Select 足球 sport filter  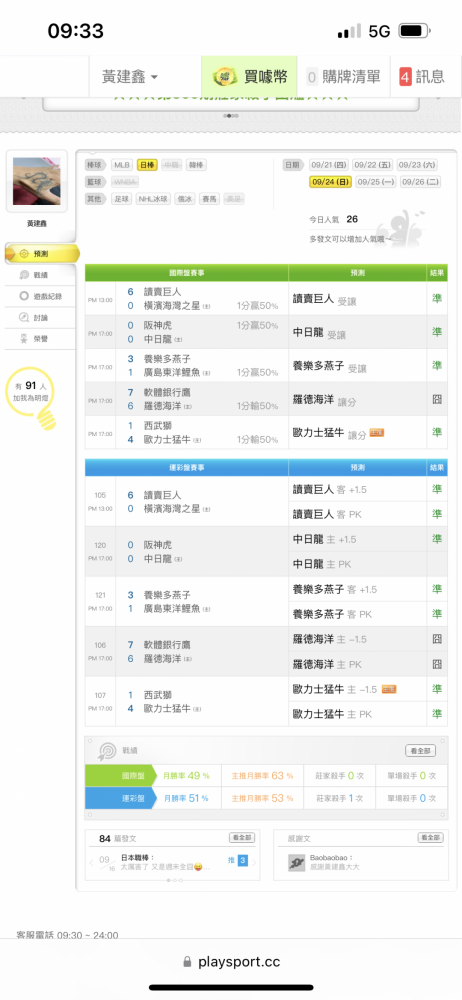point(122,199)
